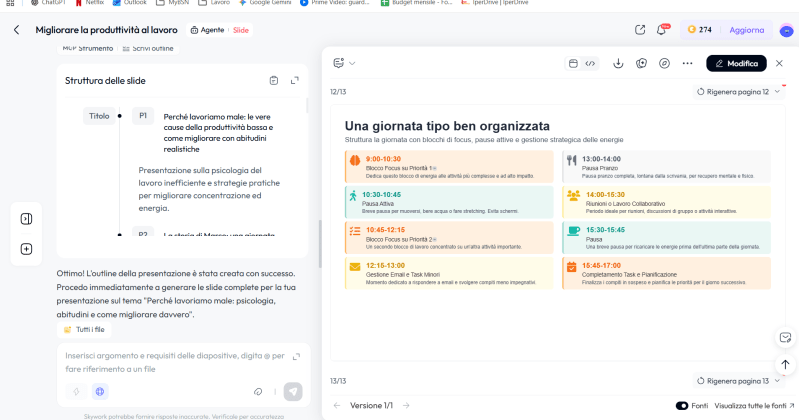The width and height of the screenshot is (799, 420).
Task: Switch to the code view icon
Action: (591, 63)
